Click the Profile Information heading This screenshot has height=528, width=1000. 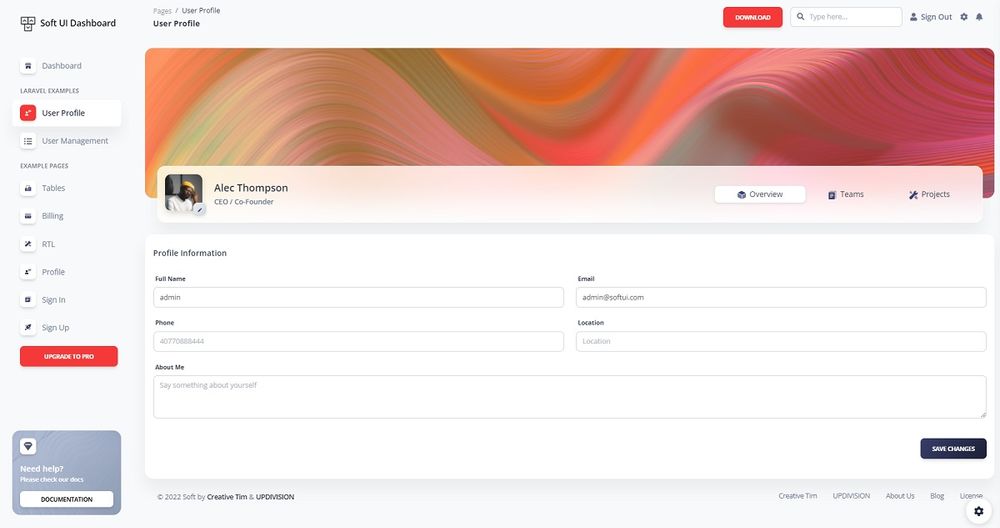(189, 253)
